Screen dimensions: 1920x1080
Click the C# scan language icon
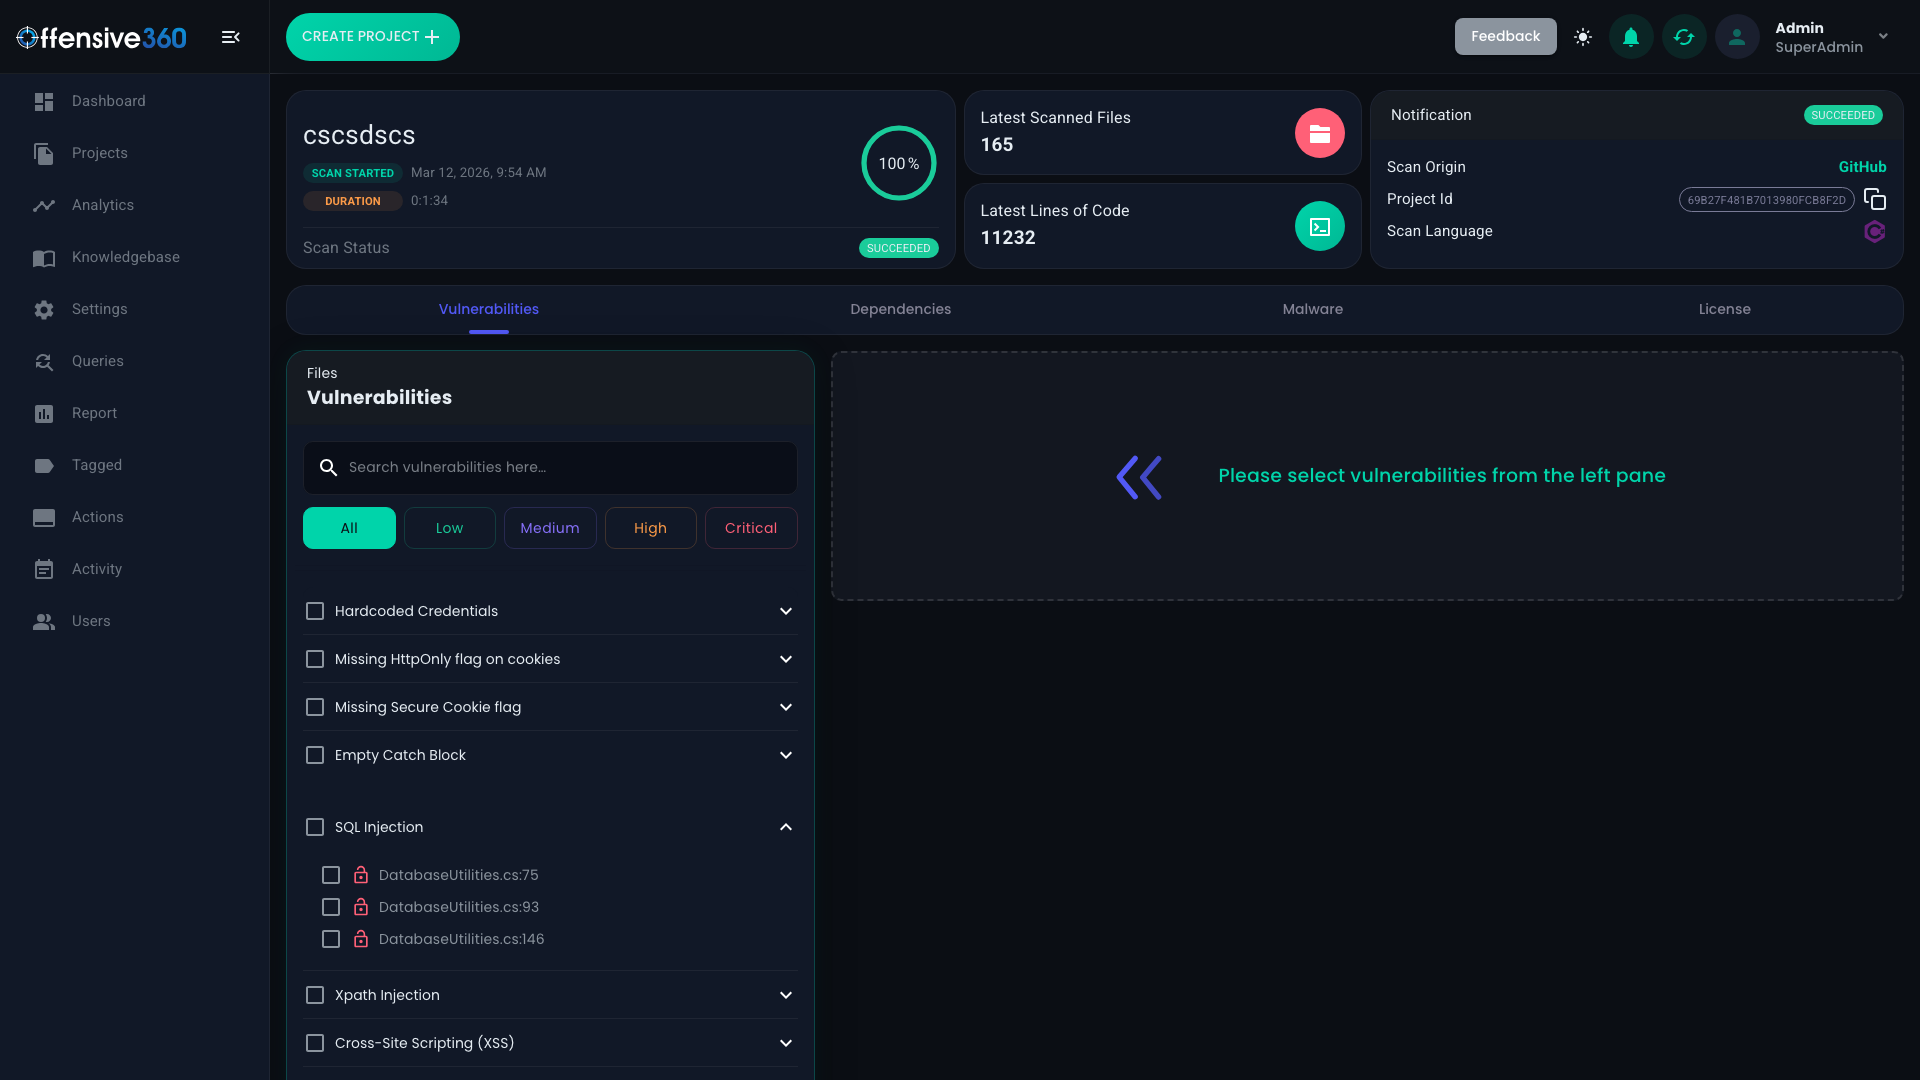(x=1875, y=231)
